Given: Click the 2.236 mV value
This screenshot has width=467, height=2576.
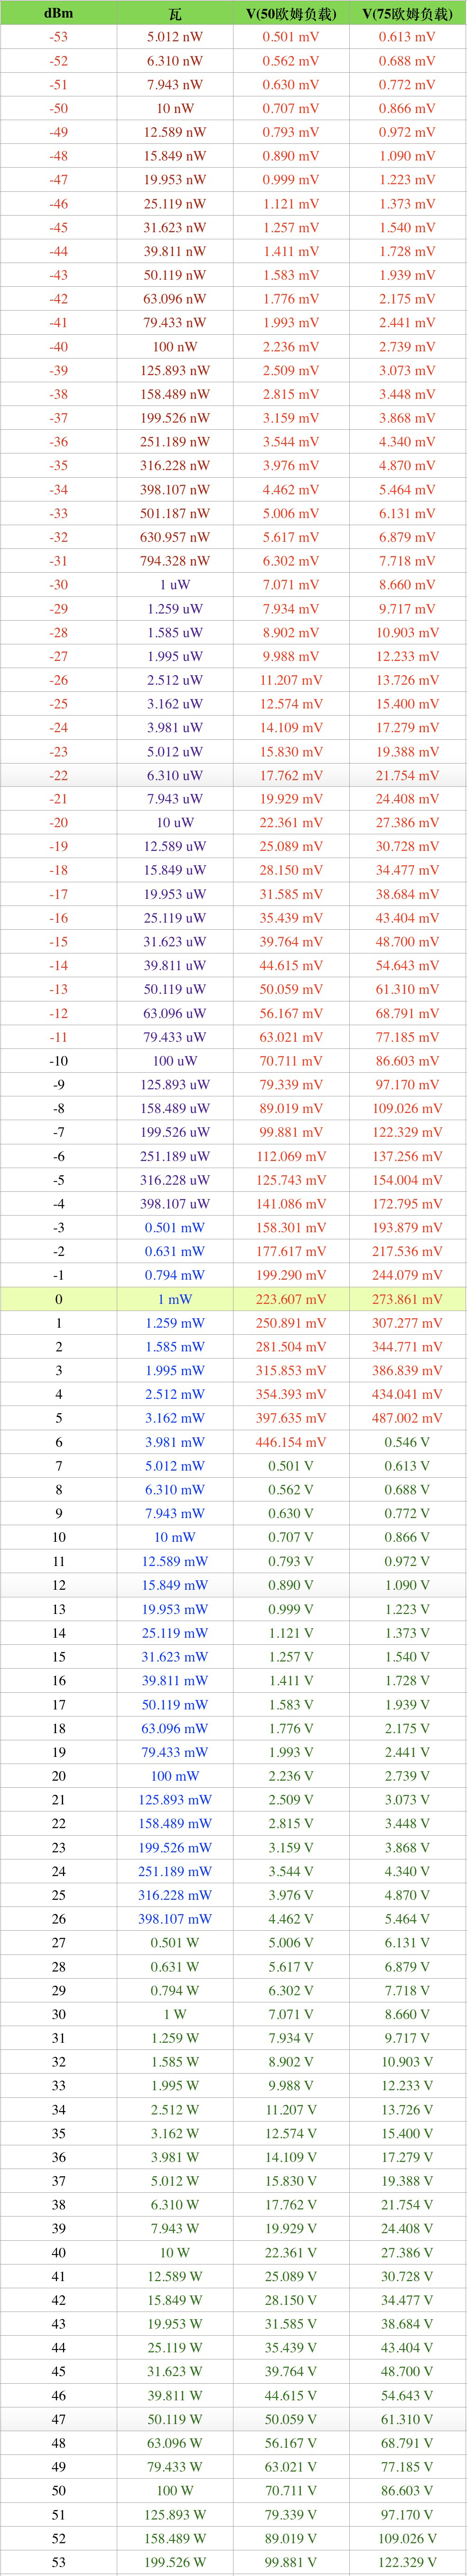Looking at the screenshot, I should (291, 347).
